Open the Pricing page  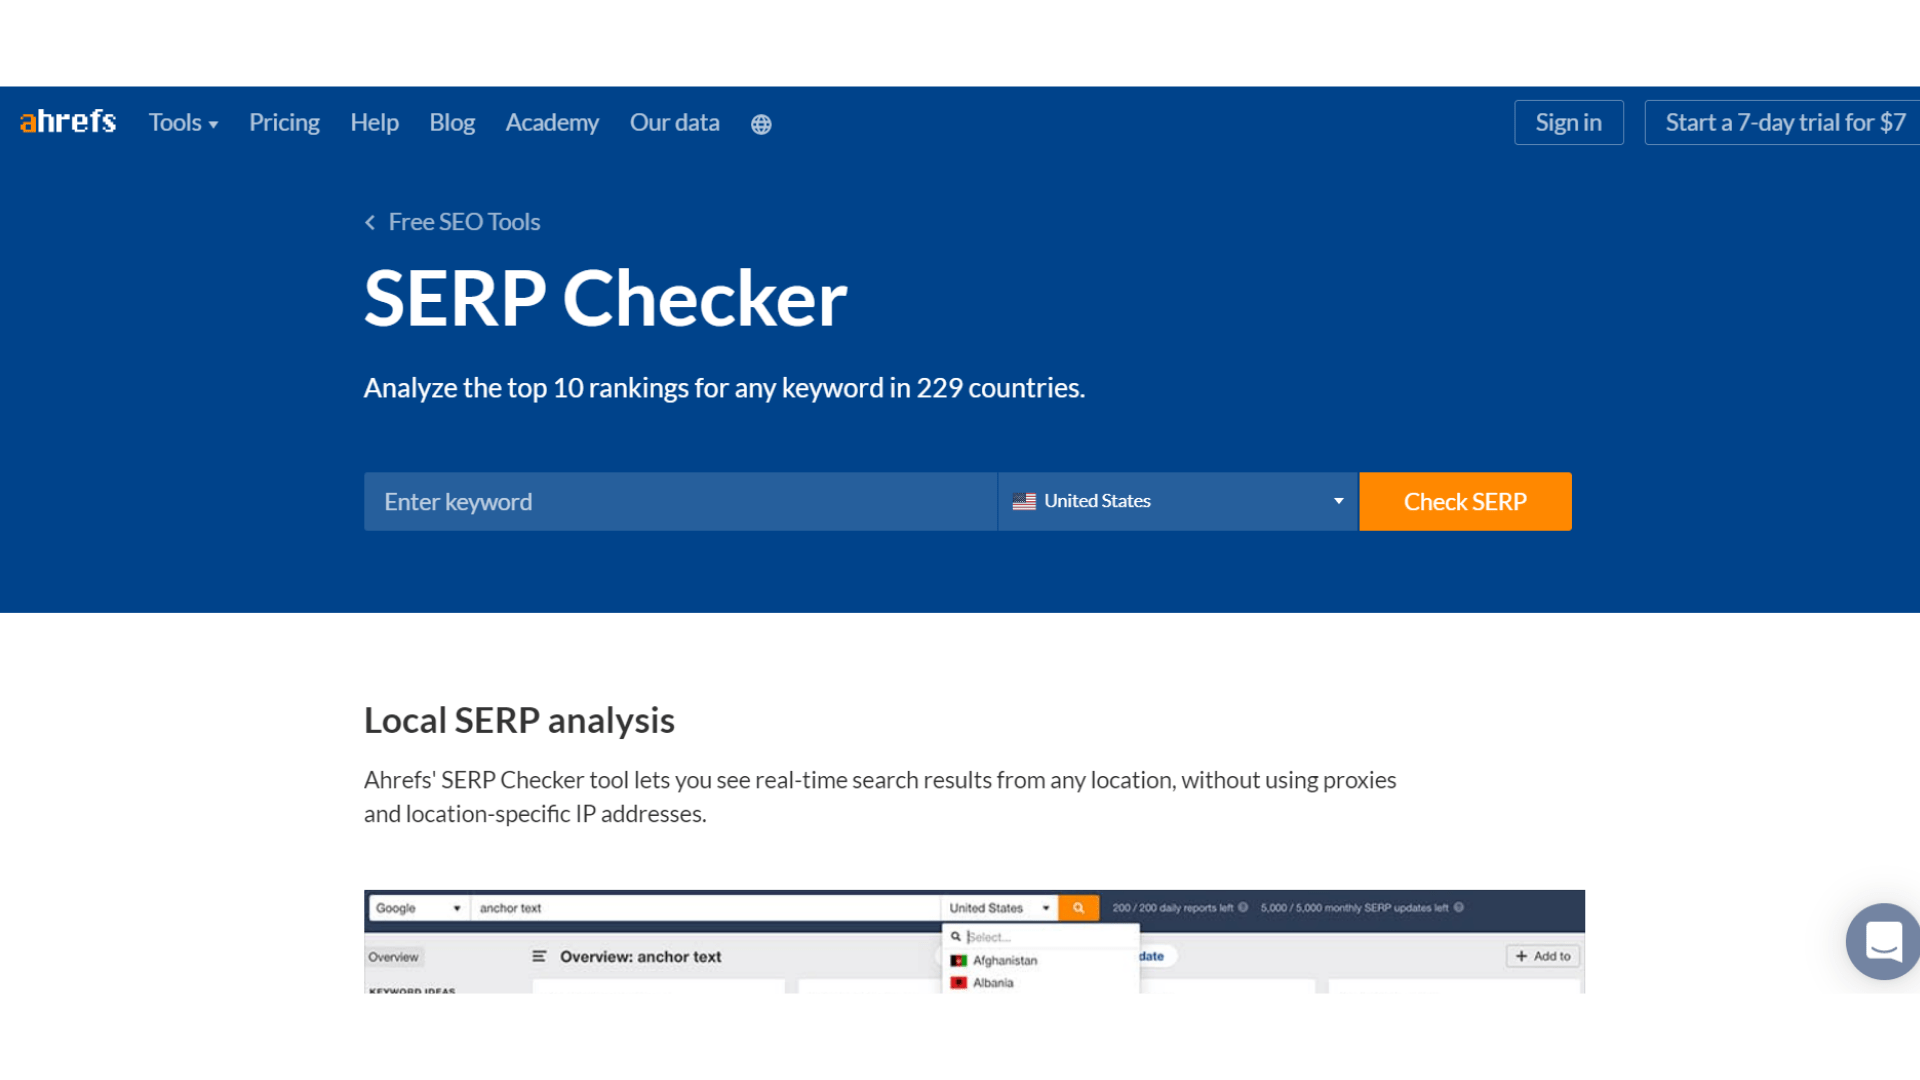pos(284,123)
